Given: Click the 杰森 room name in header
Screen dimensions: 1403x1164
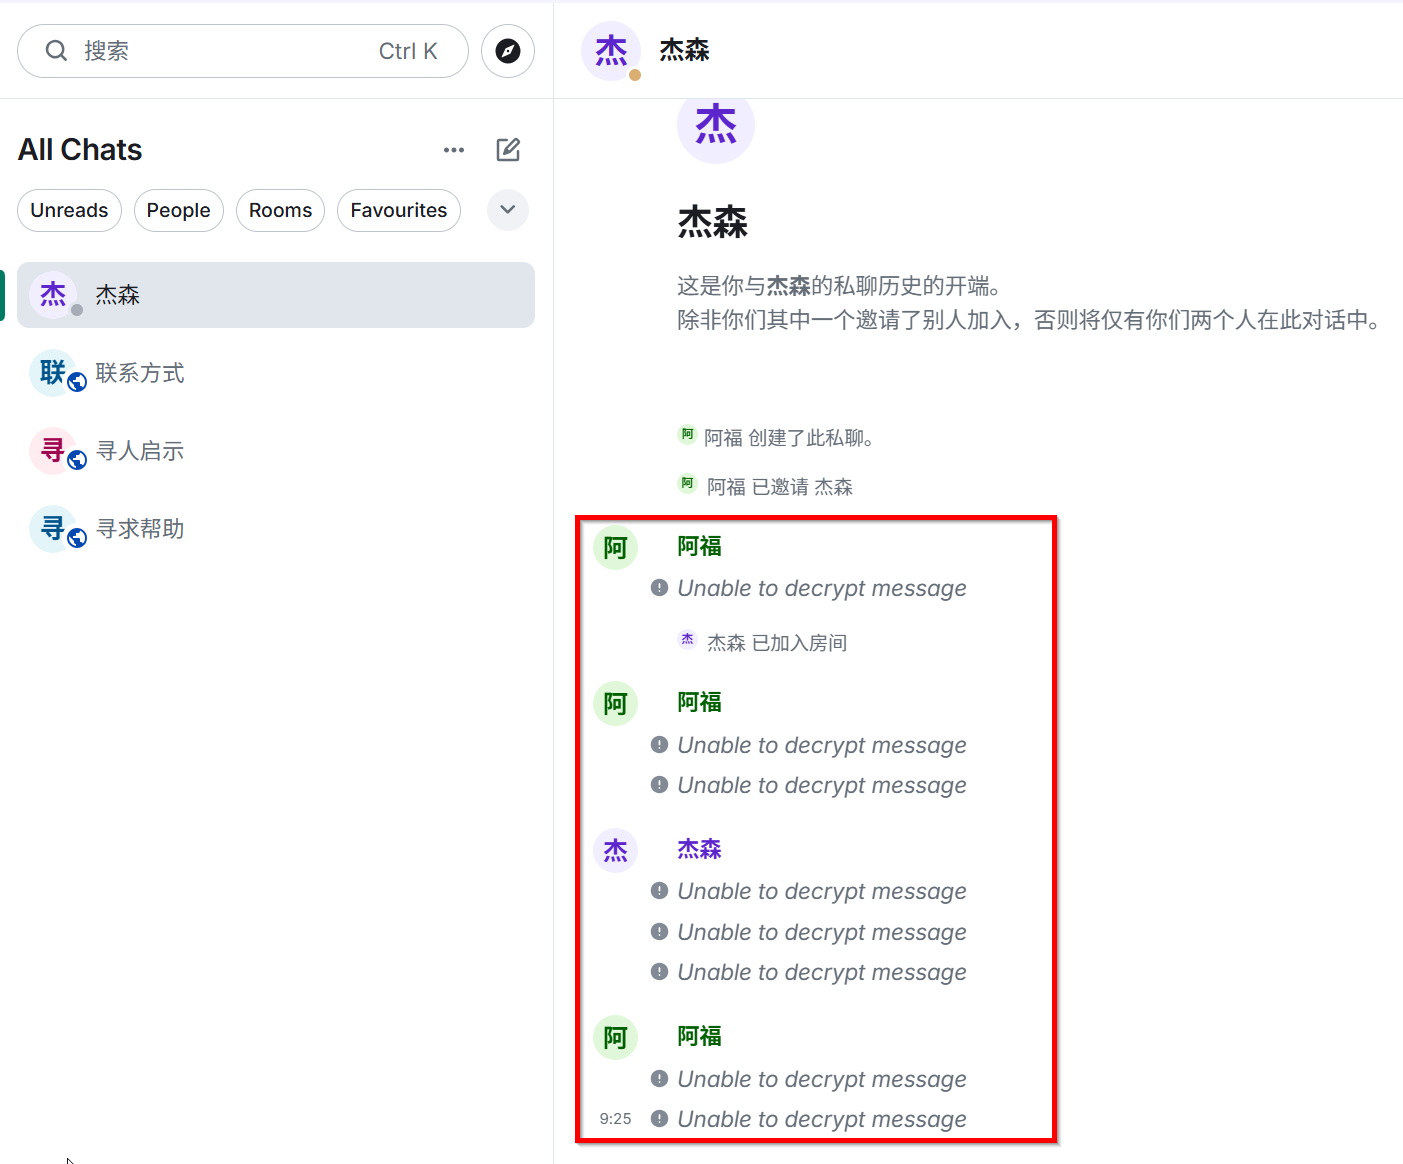Looking at the screenshot, I should [x=684, y=50].
